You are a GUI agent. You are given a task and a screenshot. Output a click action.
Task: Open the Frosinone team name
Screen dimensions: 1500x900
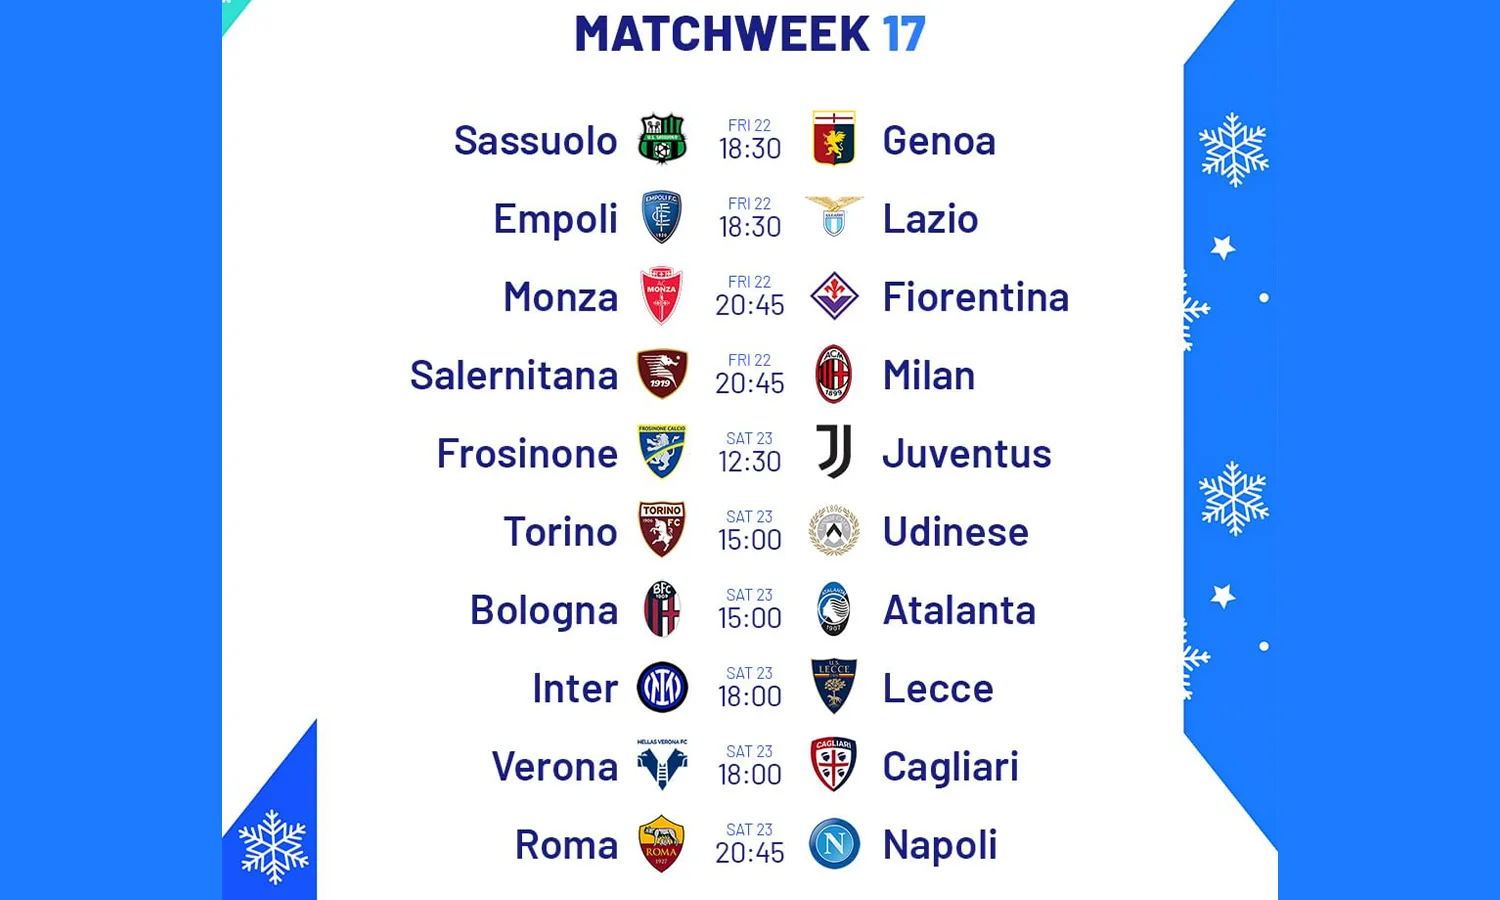[527, 453]
